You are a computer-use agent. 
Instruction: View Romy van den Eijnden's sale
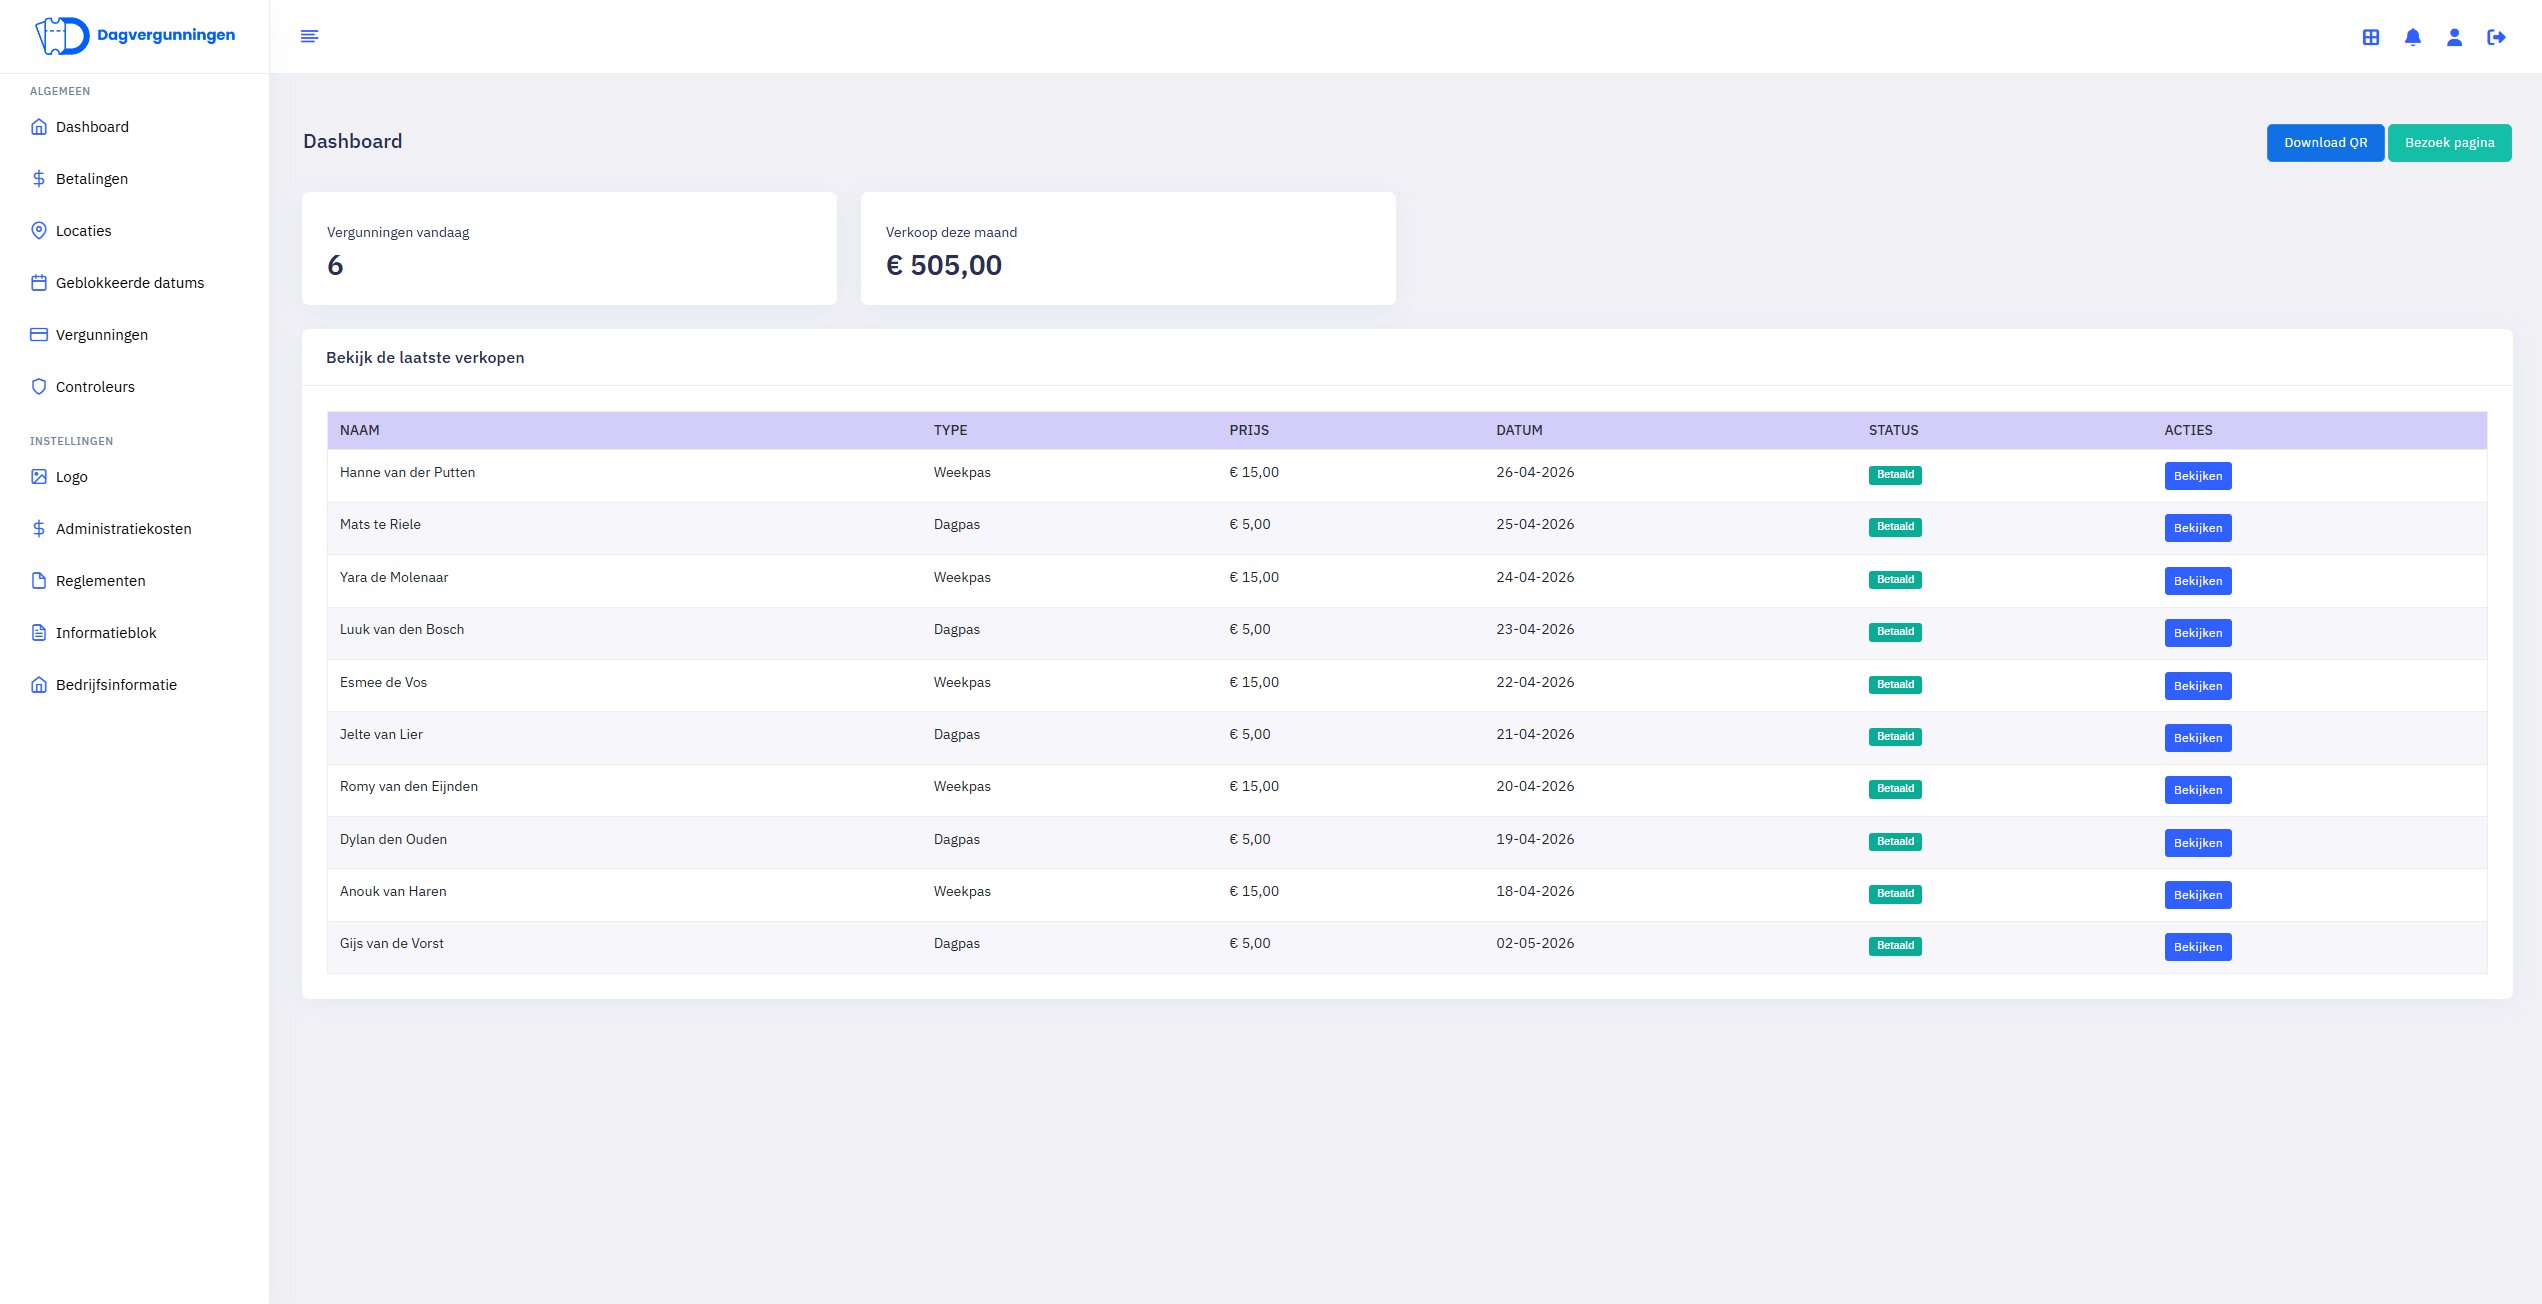(x=2197, y=790)
